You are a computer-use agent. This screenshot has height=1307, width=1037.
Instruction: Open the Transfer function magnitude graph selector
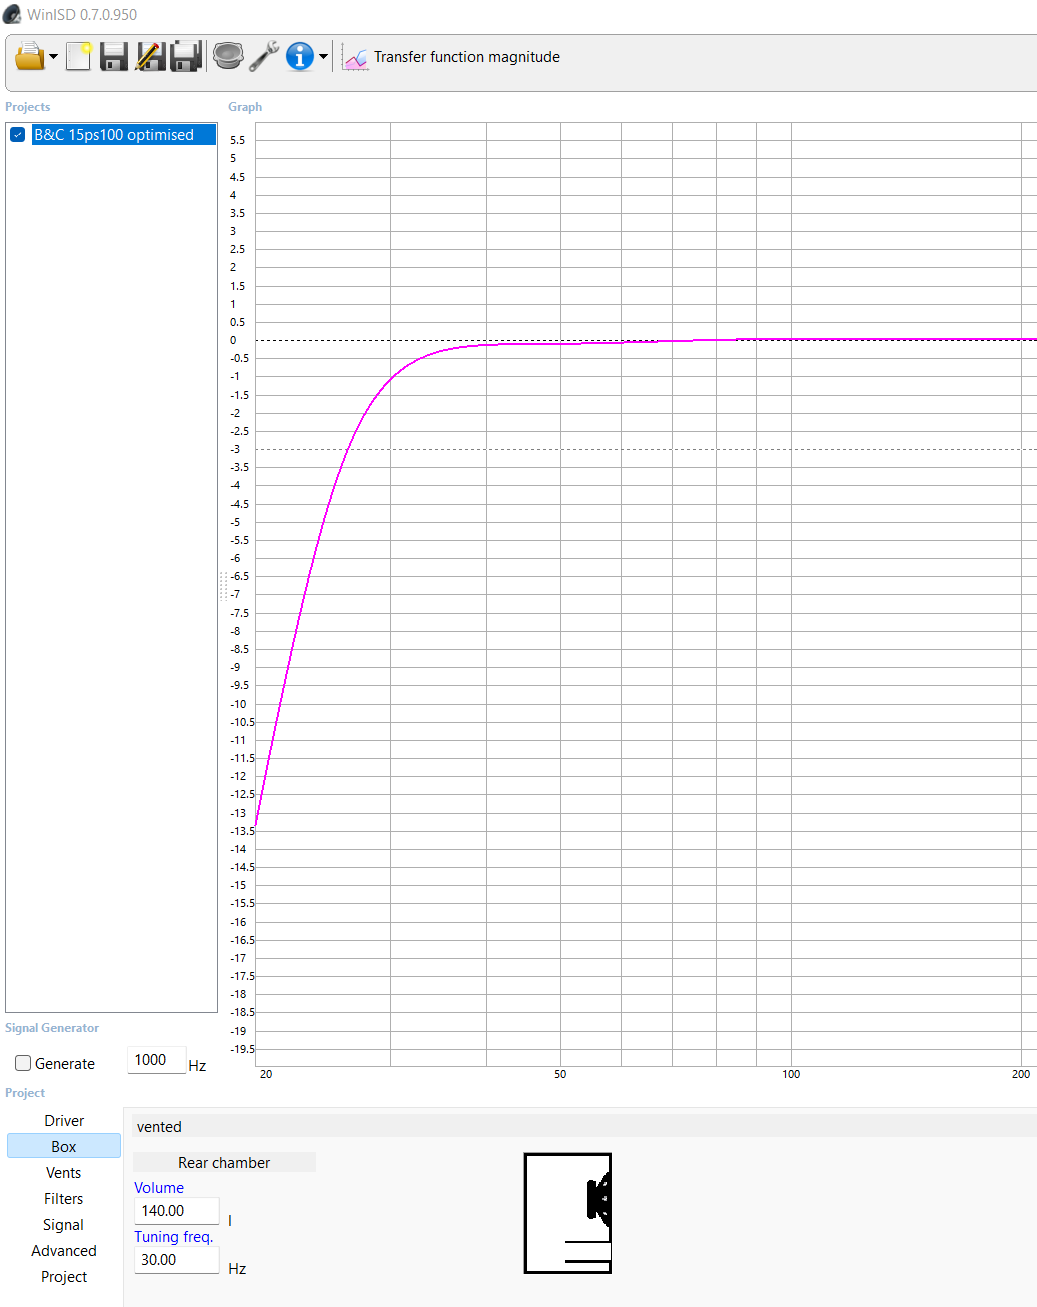[x=466, y=57]
